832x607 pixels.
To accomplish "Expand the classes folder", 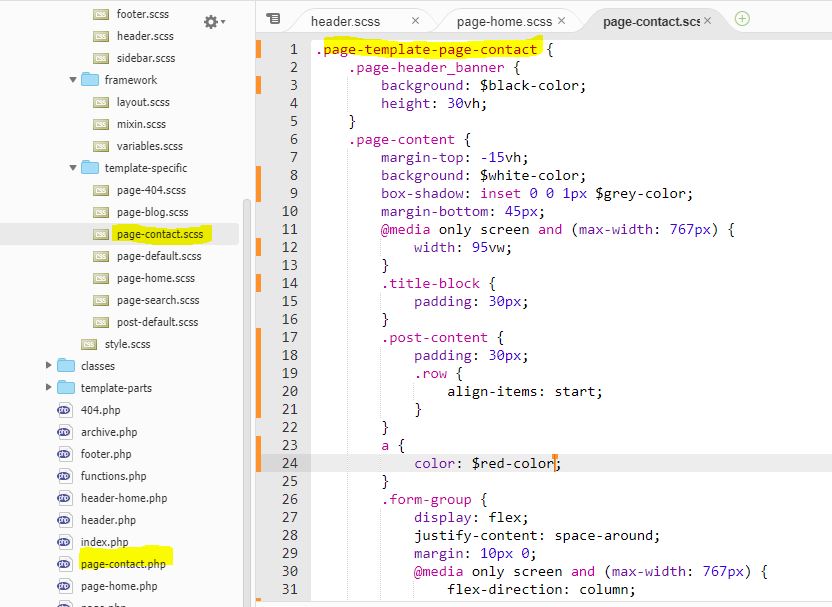I will (x=47, y=366).
